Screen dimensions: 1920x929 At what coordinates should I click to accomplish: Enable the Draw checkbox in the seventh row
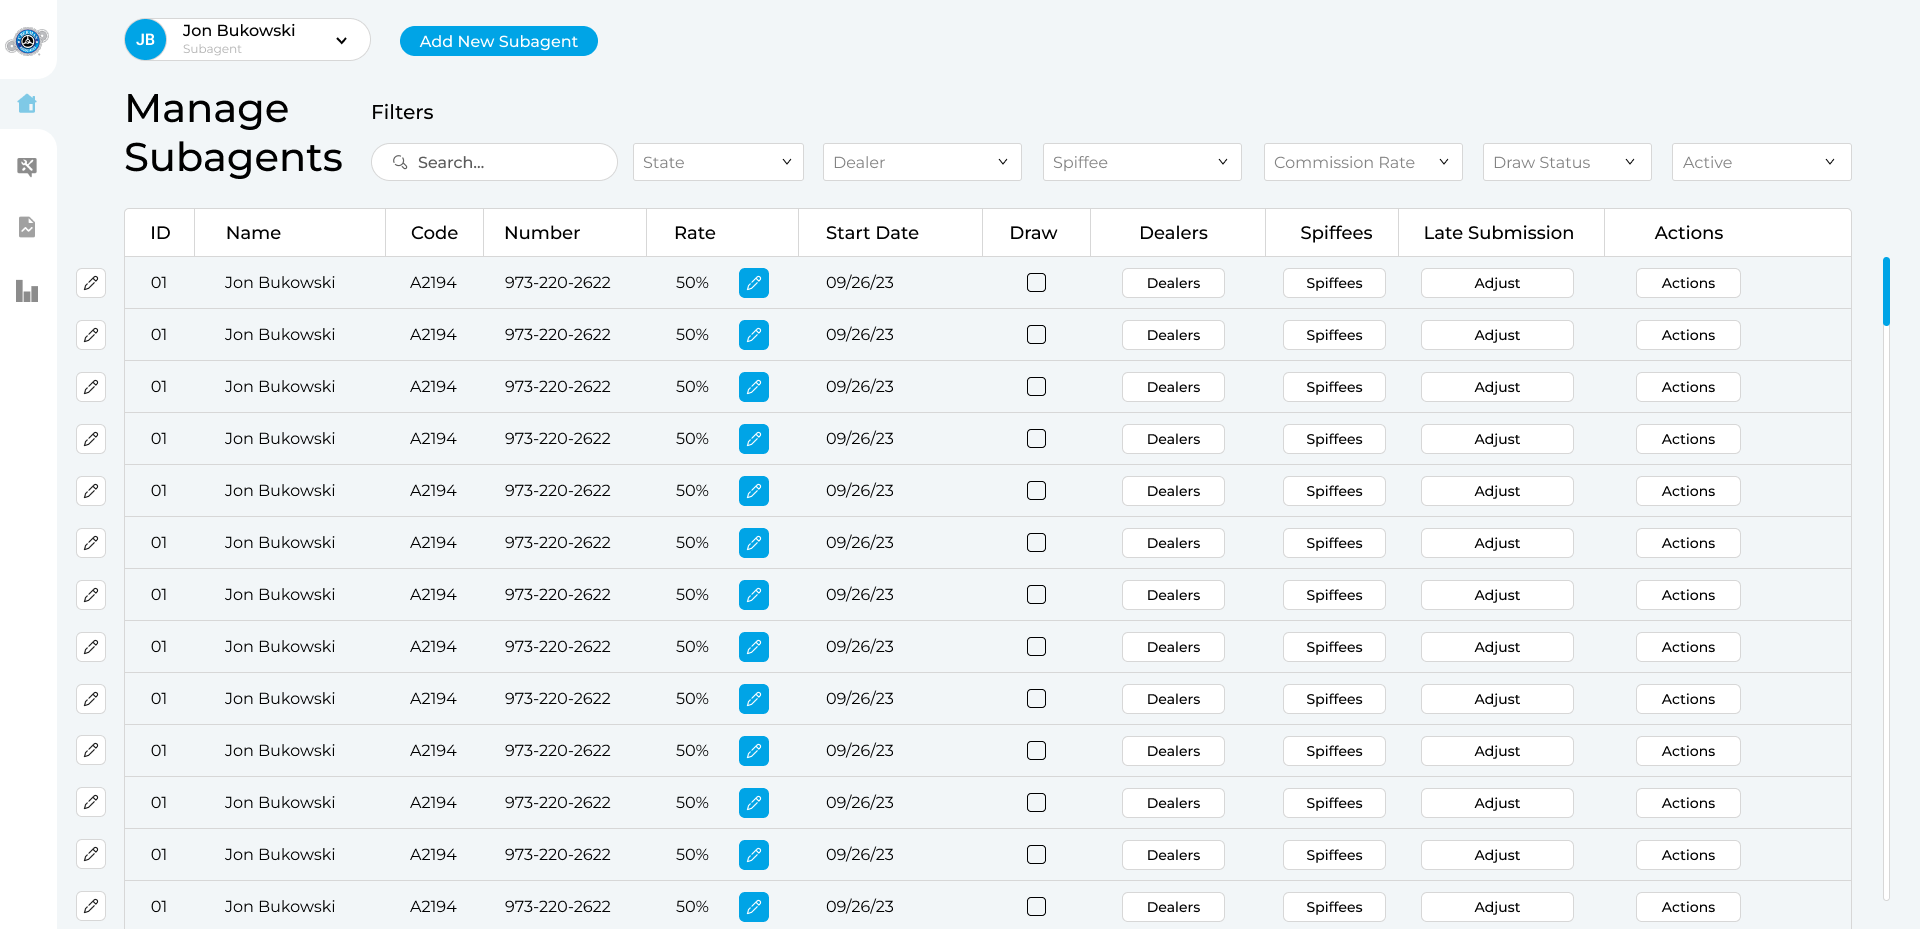click(x=1036, y=595)
